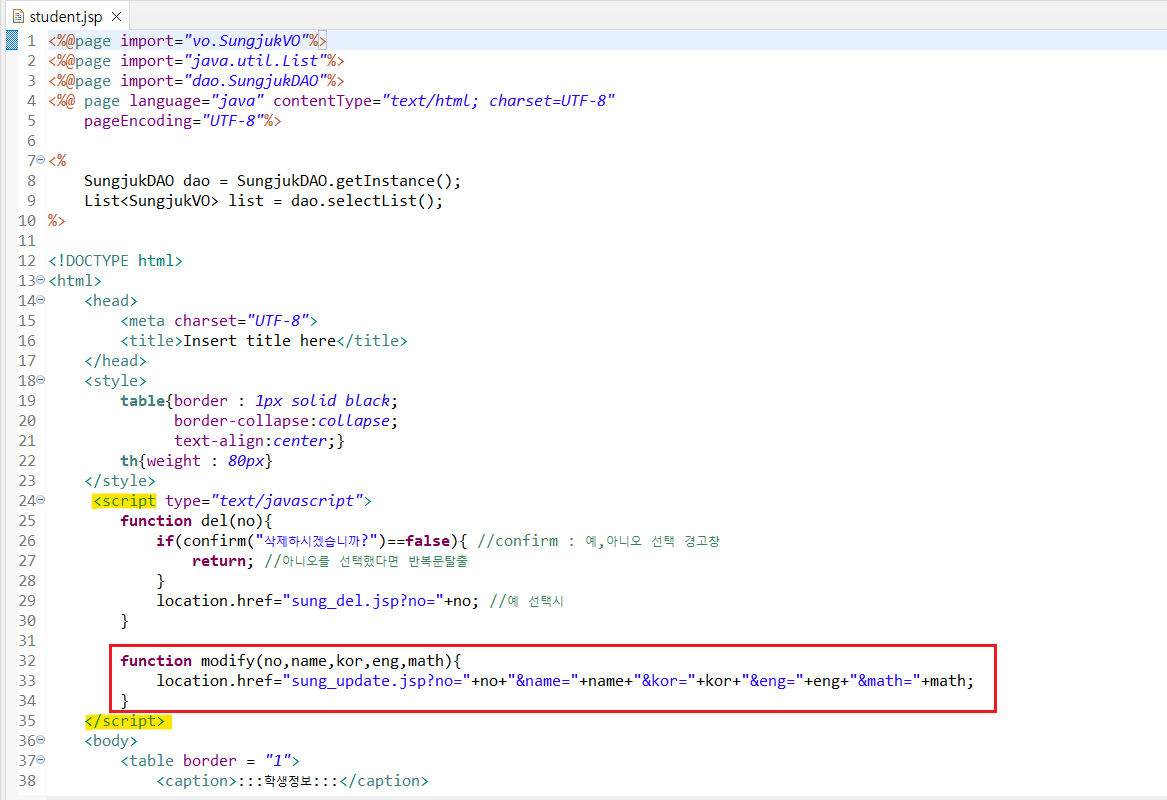Click the 'return;' statement on line 27

click(223, 561)
